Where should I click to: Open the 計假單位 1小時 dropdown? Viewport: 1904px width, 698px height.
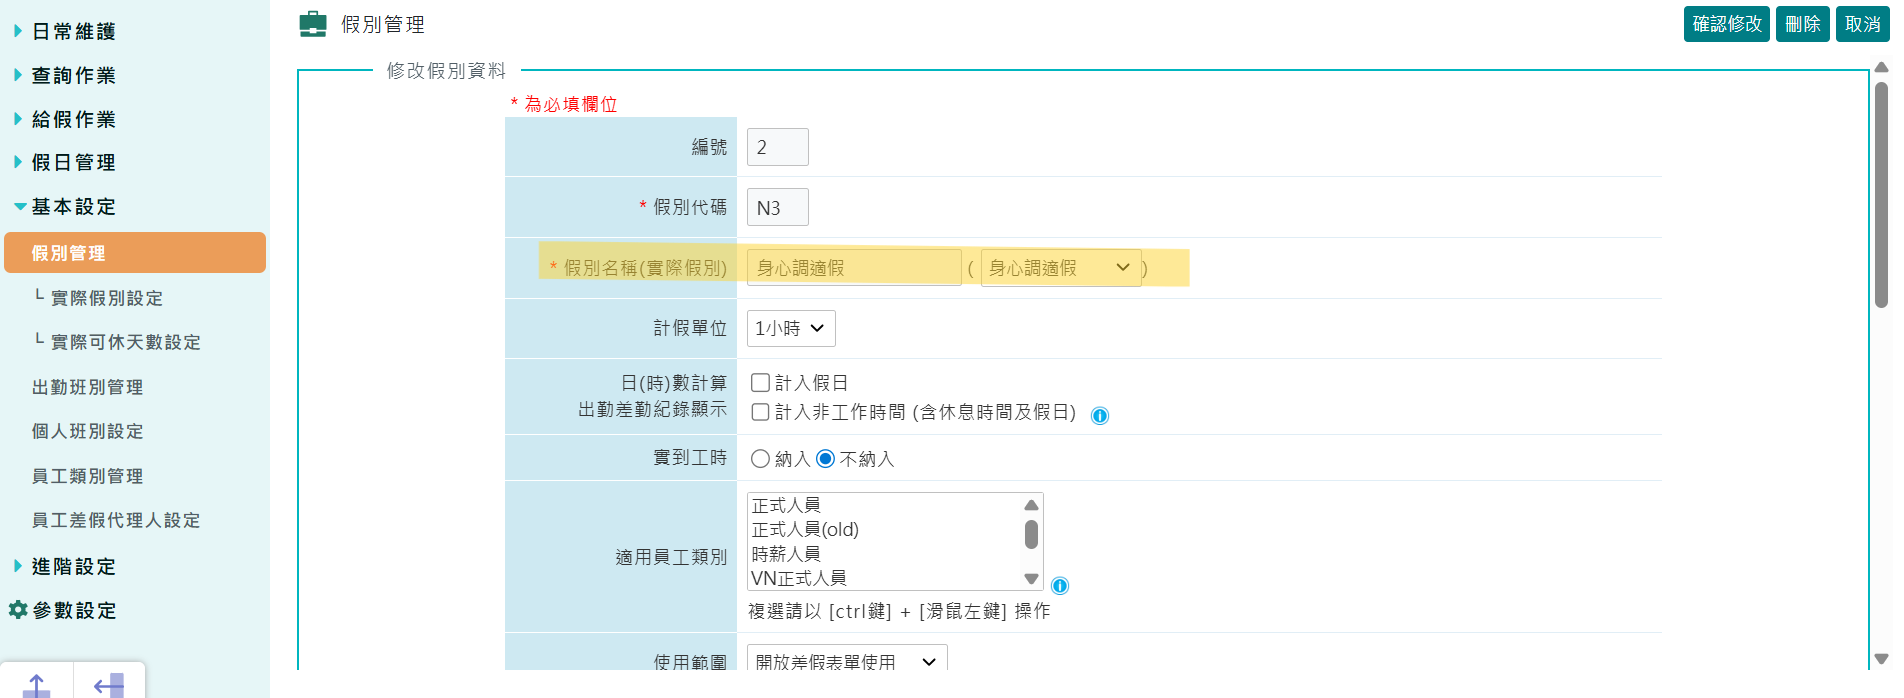[x=790, y=328]
